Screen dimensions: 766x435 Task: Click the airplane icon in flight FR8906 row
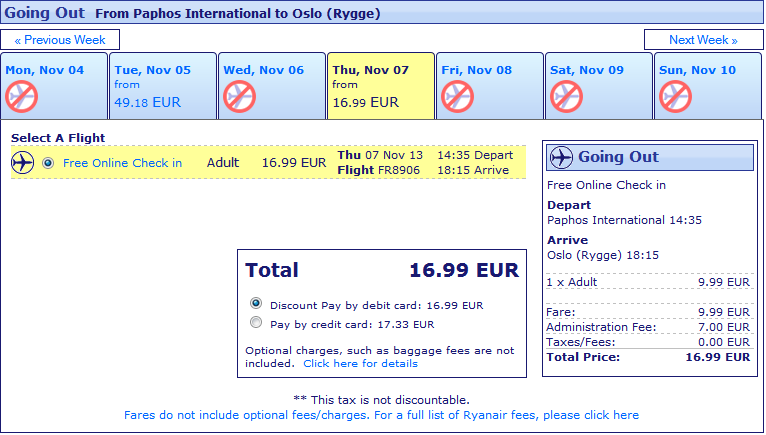[x=22, y=162]
